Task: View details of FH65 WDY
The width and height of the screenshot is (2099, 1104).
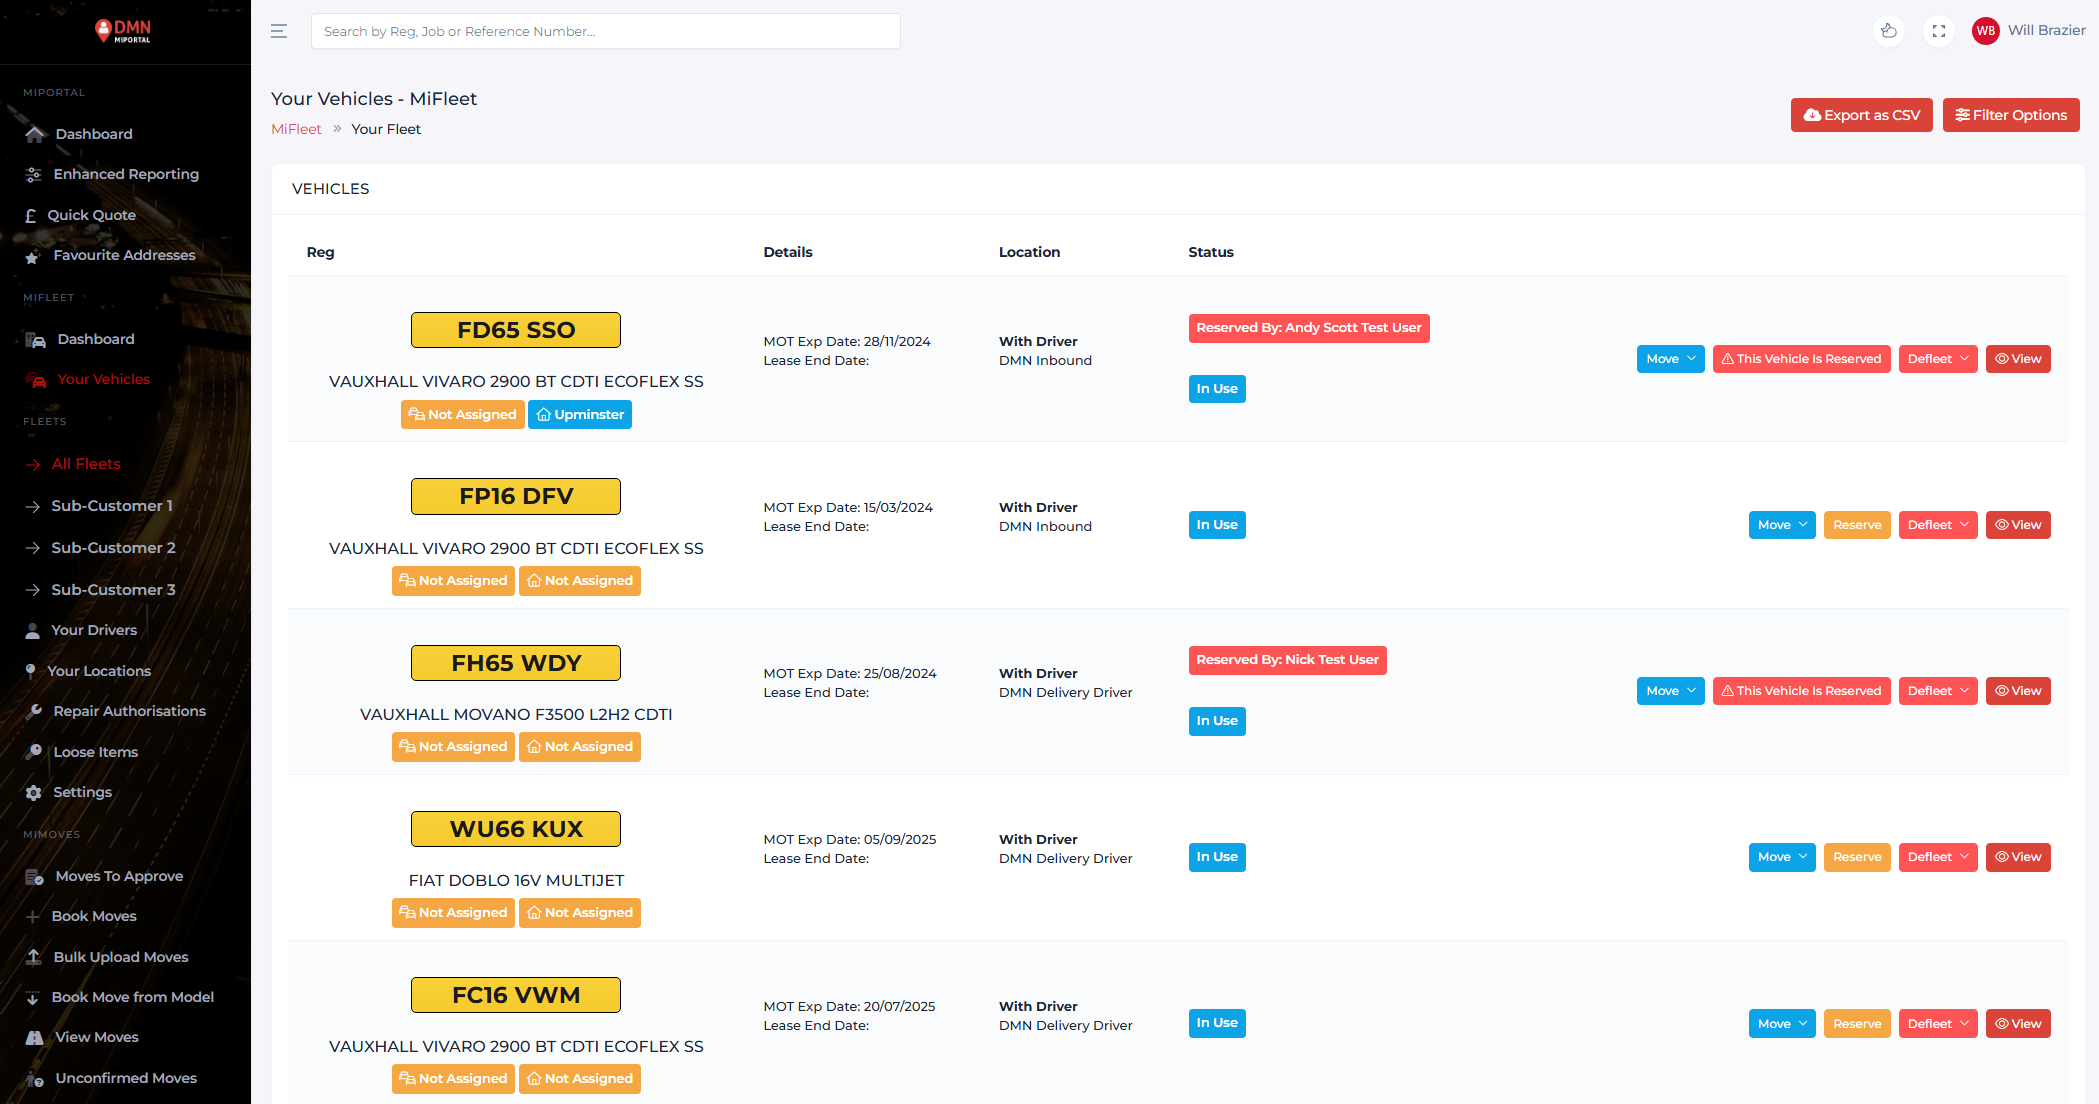Action: 2017,691
